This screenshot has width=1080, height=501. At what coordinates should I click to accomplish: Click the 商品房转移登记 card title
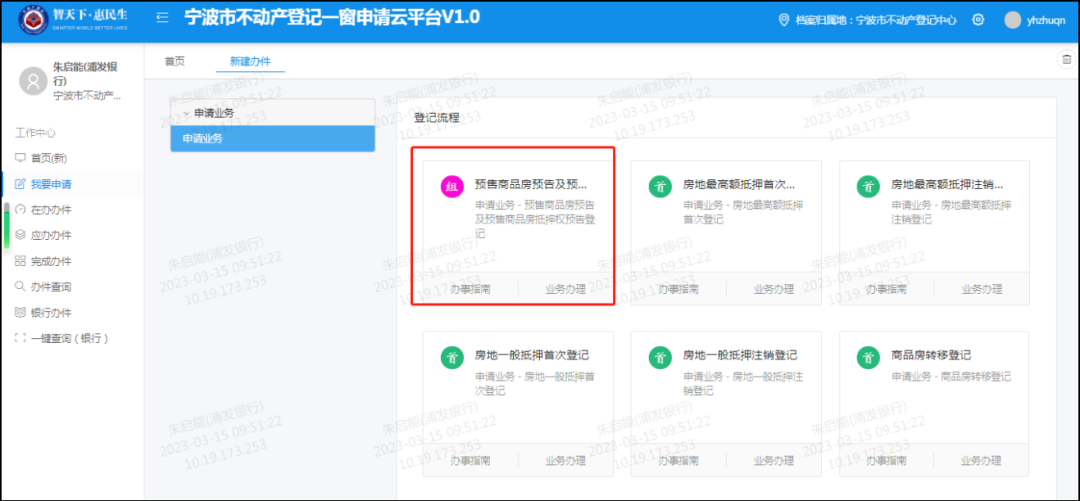click(931, 356)
